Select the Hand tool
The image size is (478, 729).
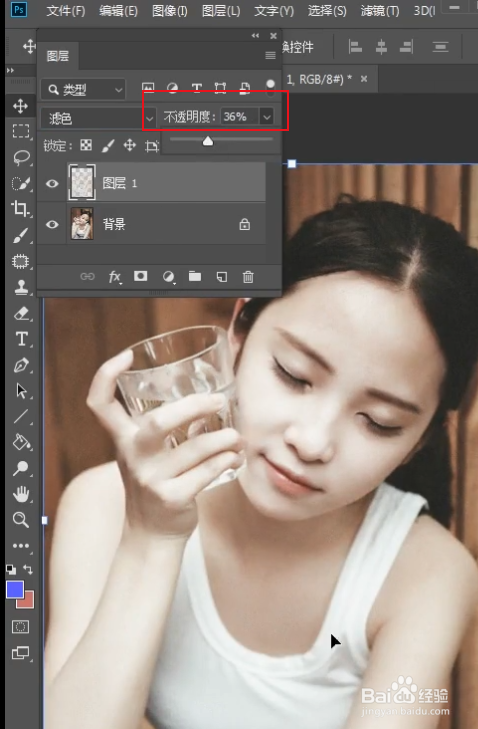(21, 494)
